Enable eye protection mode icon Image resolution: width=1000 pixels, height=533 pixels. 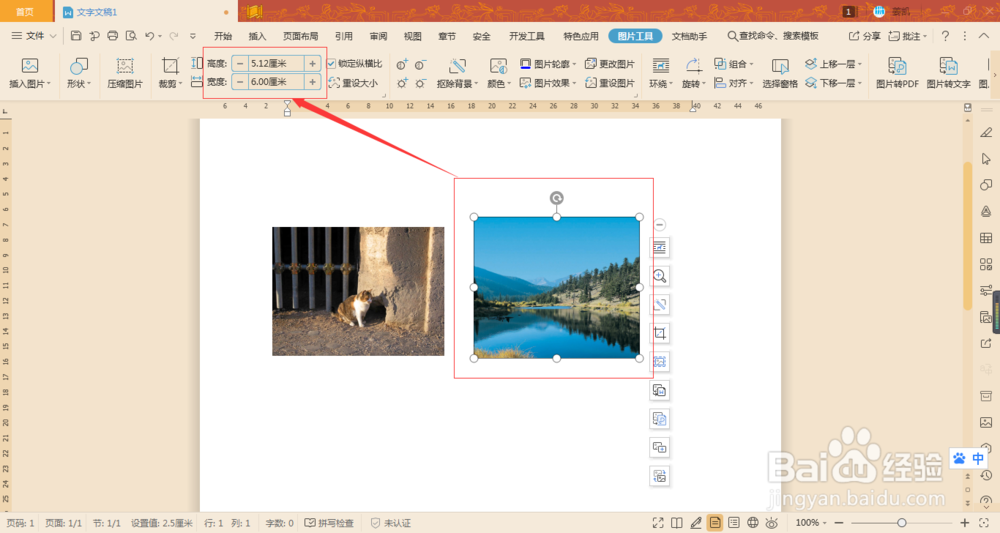point(772,523)
